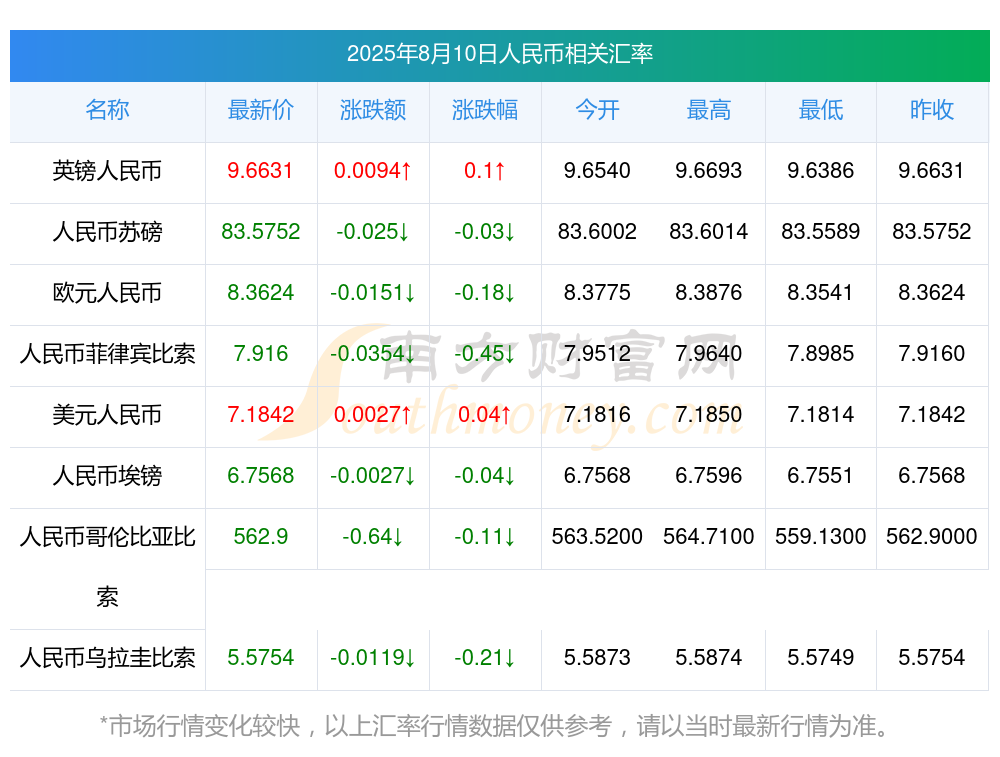Click the low value 7.1814
Screen dimensions: 1000x757
(820, 415)
